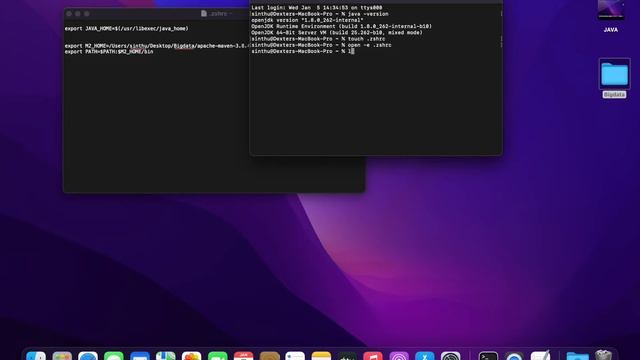640x360 pixels.
Task: Open Podcasts from the Dock
Action: [399, 356]
